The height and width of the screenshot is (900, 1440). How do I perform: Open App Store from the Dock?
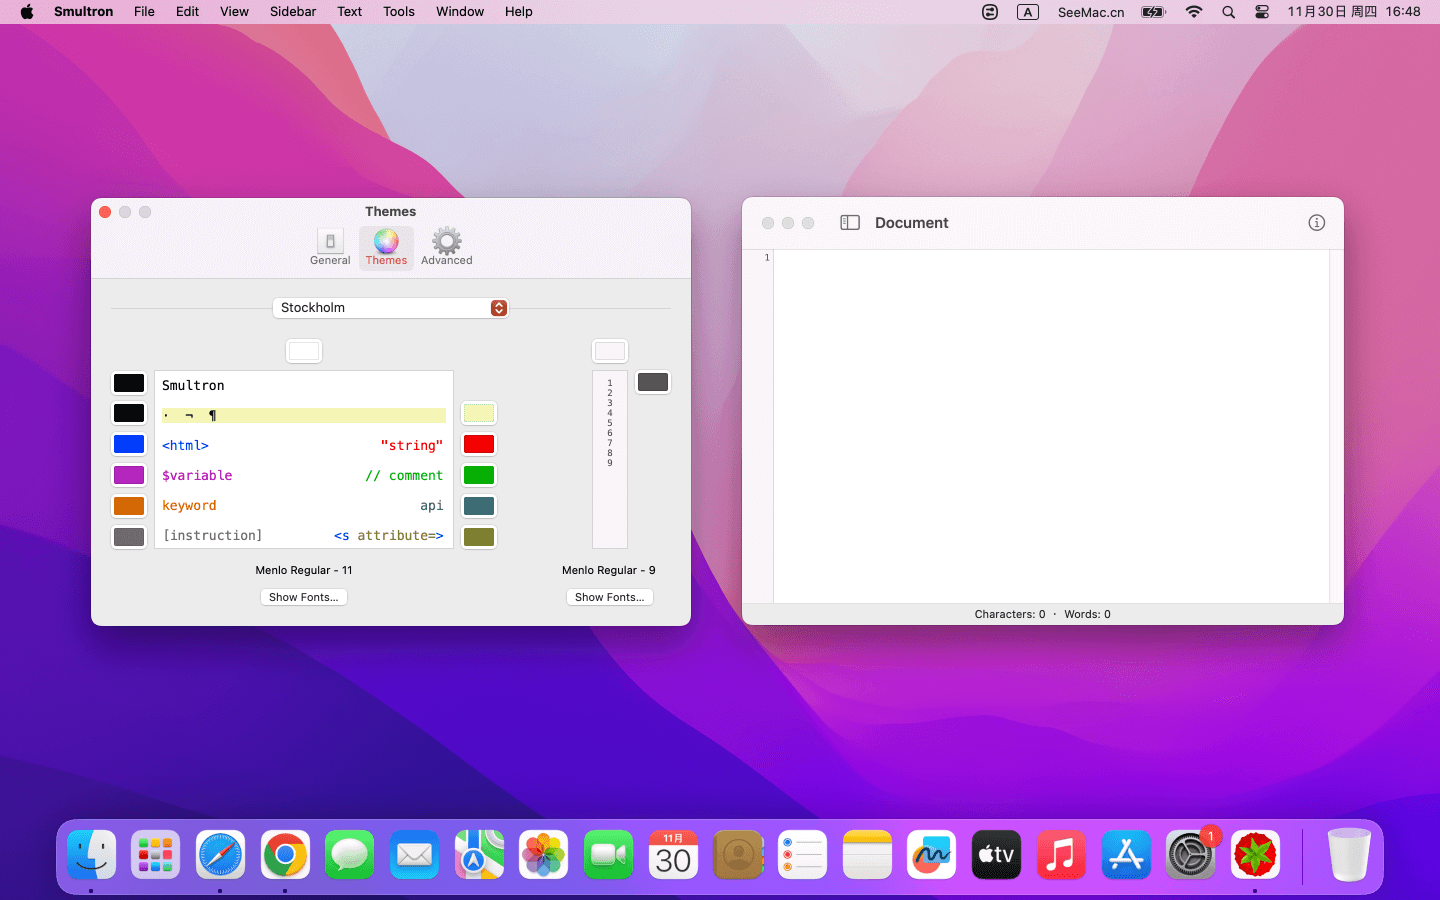point(1126,855)
